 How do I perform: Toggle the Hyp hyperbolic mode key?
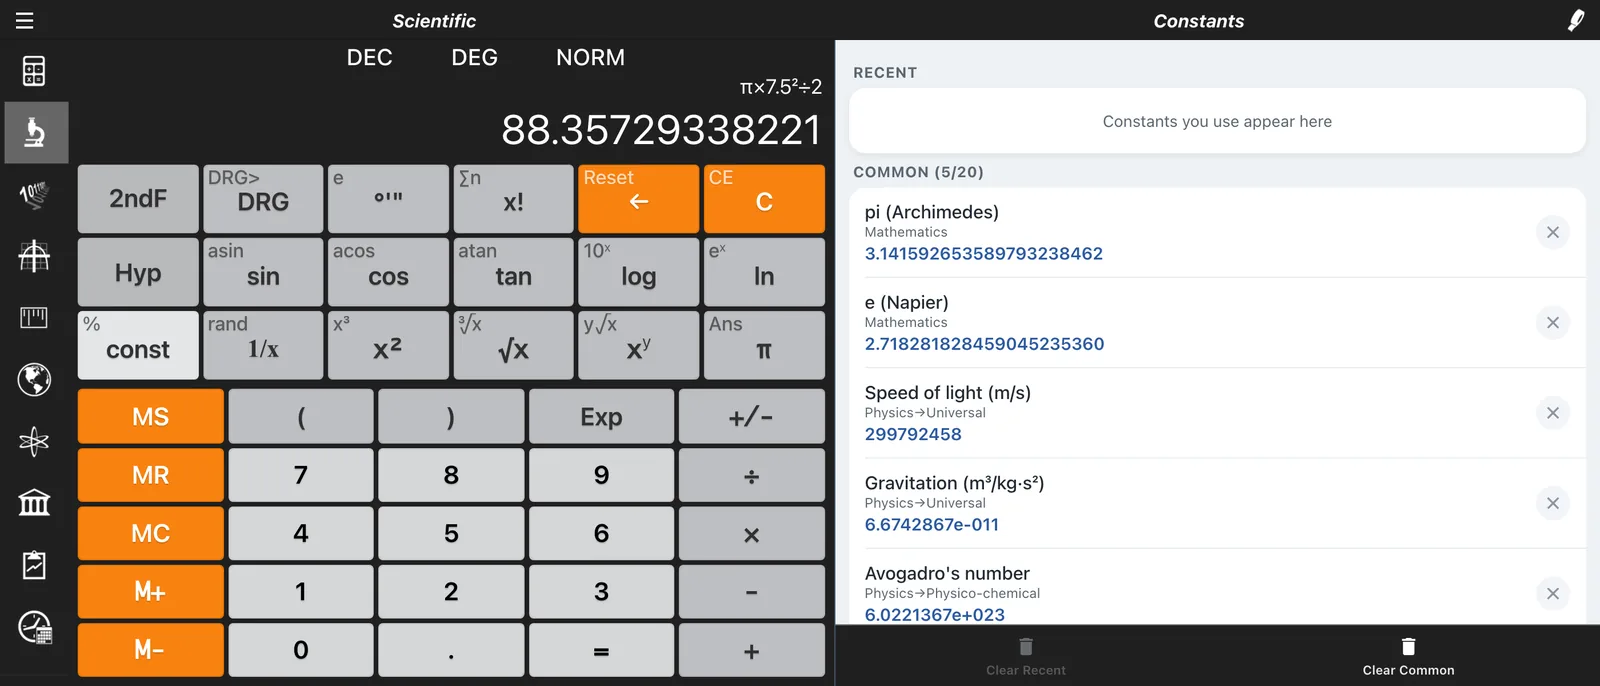tap(138, 272)
